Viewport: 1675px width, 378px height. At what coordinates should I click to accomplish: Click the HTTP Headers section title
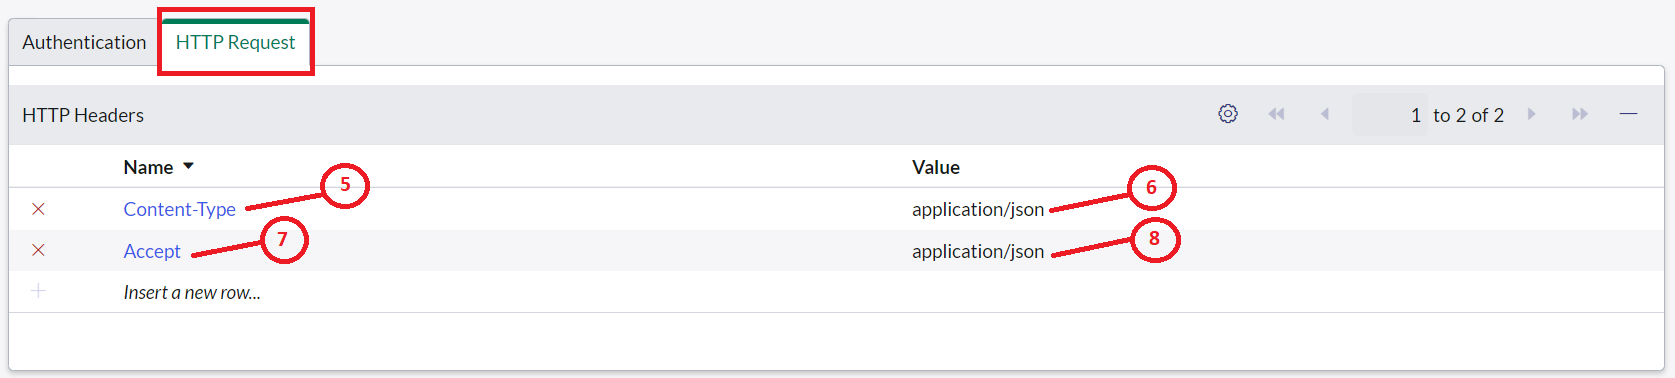(83, 115)
